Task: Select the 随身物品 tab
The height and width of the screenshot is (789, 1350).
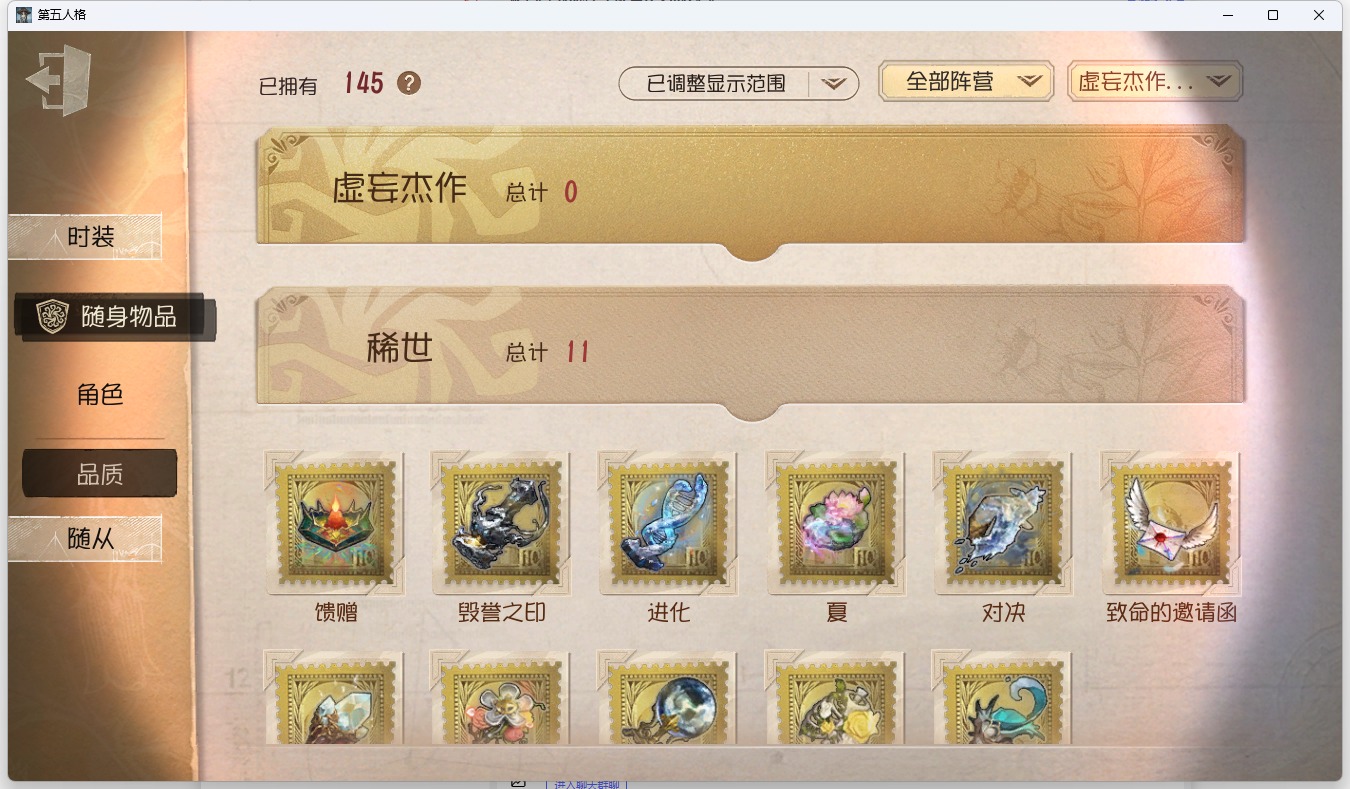Action: click(115, 317)
